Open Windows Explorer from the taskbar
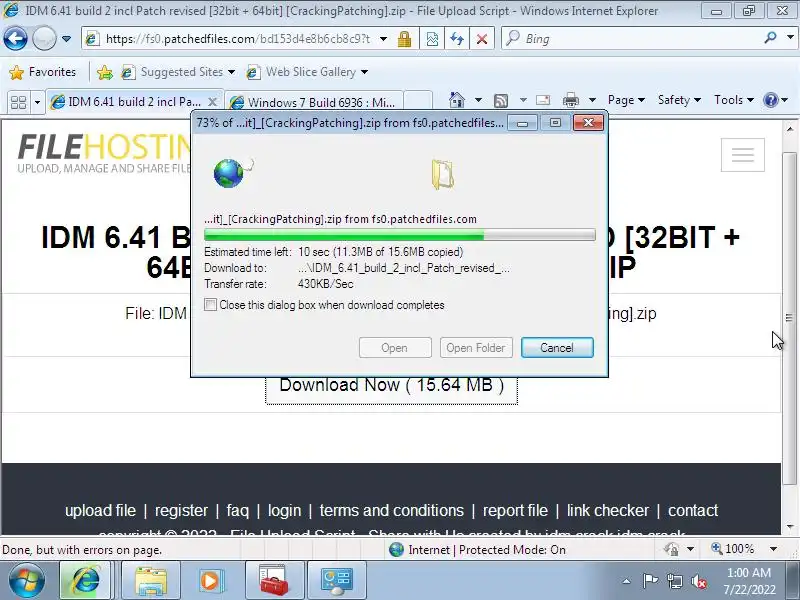The height and width of the screenshot is (600, 800). [x=151, y=580]
